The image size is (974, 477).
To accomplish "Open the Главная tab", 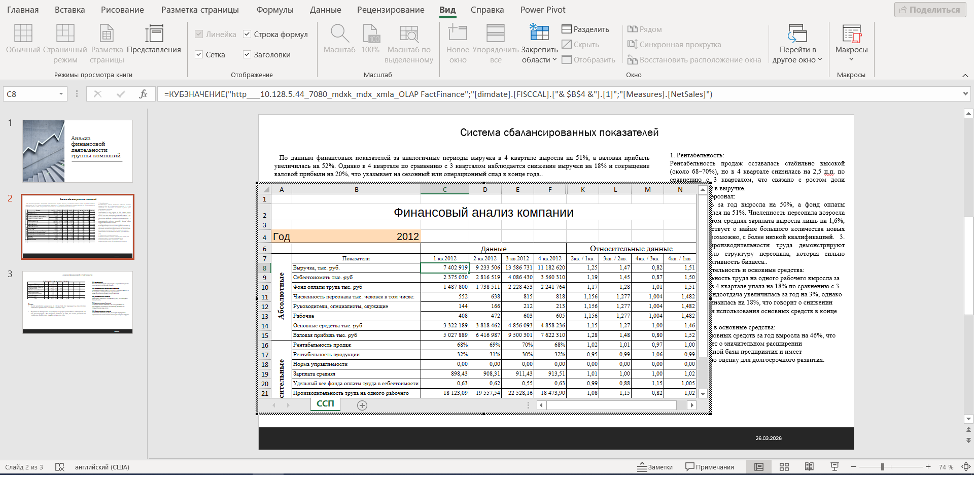I will pos(22,10).
